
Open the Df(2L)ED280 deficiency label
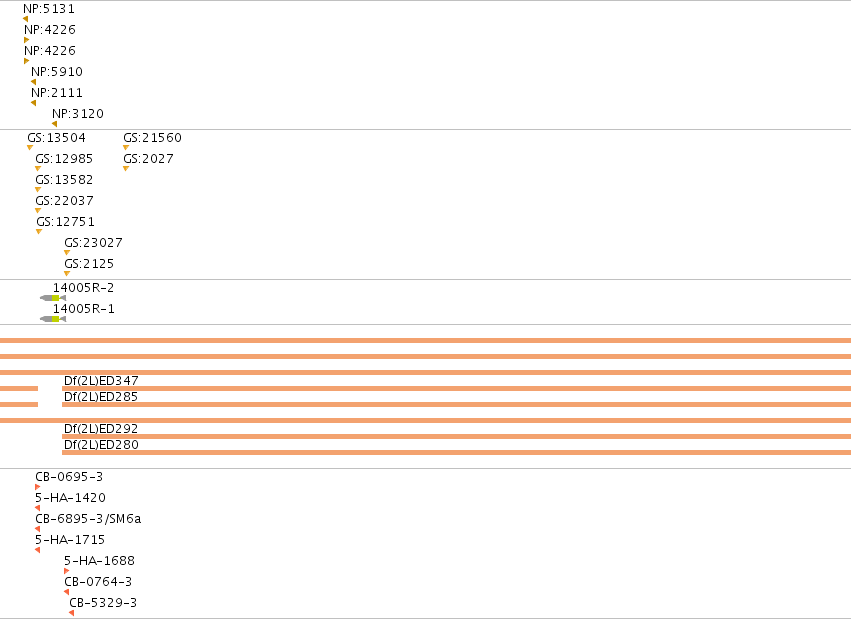101,444
